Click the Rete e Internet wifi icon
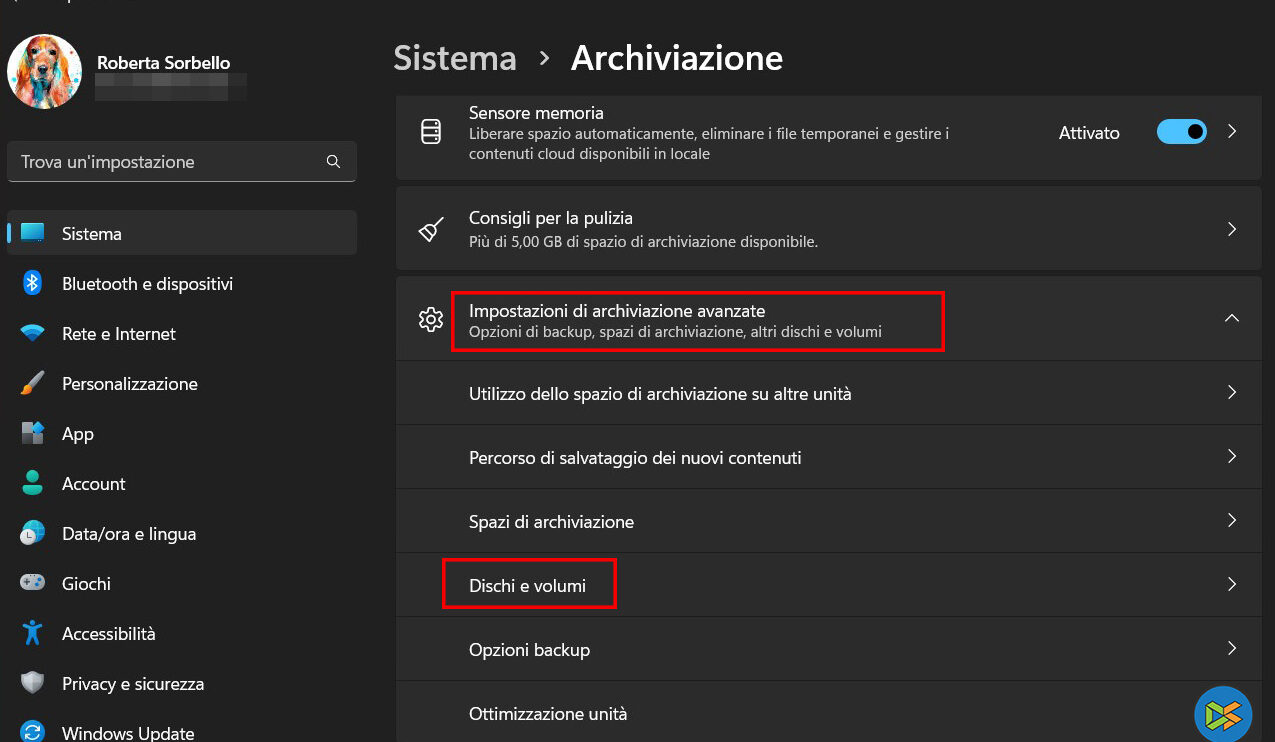This screenshot has height=742, width=1275. pos(32,334)
